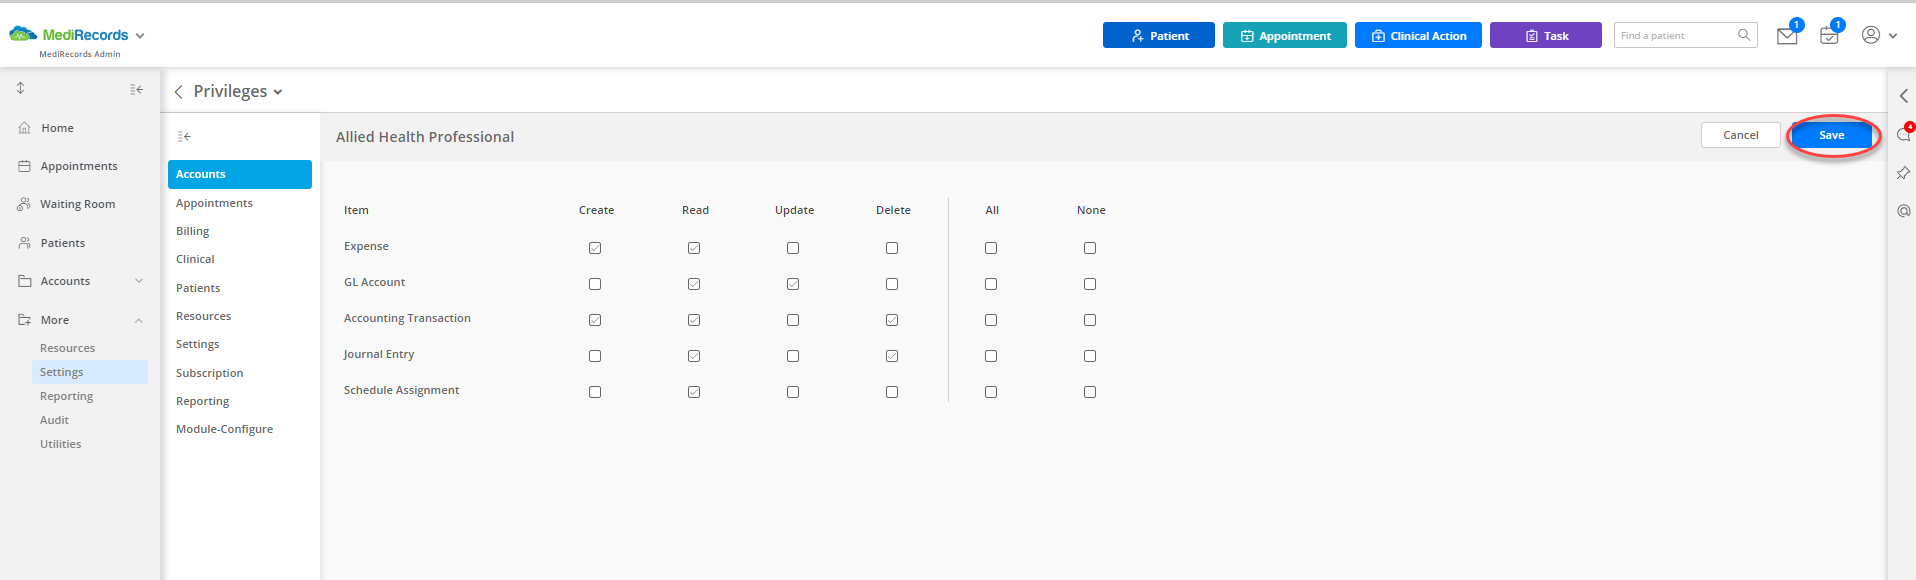Open the mail inbox icon
The image size is (1916, 580).
tap(1787, 36)
